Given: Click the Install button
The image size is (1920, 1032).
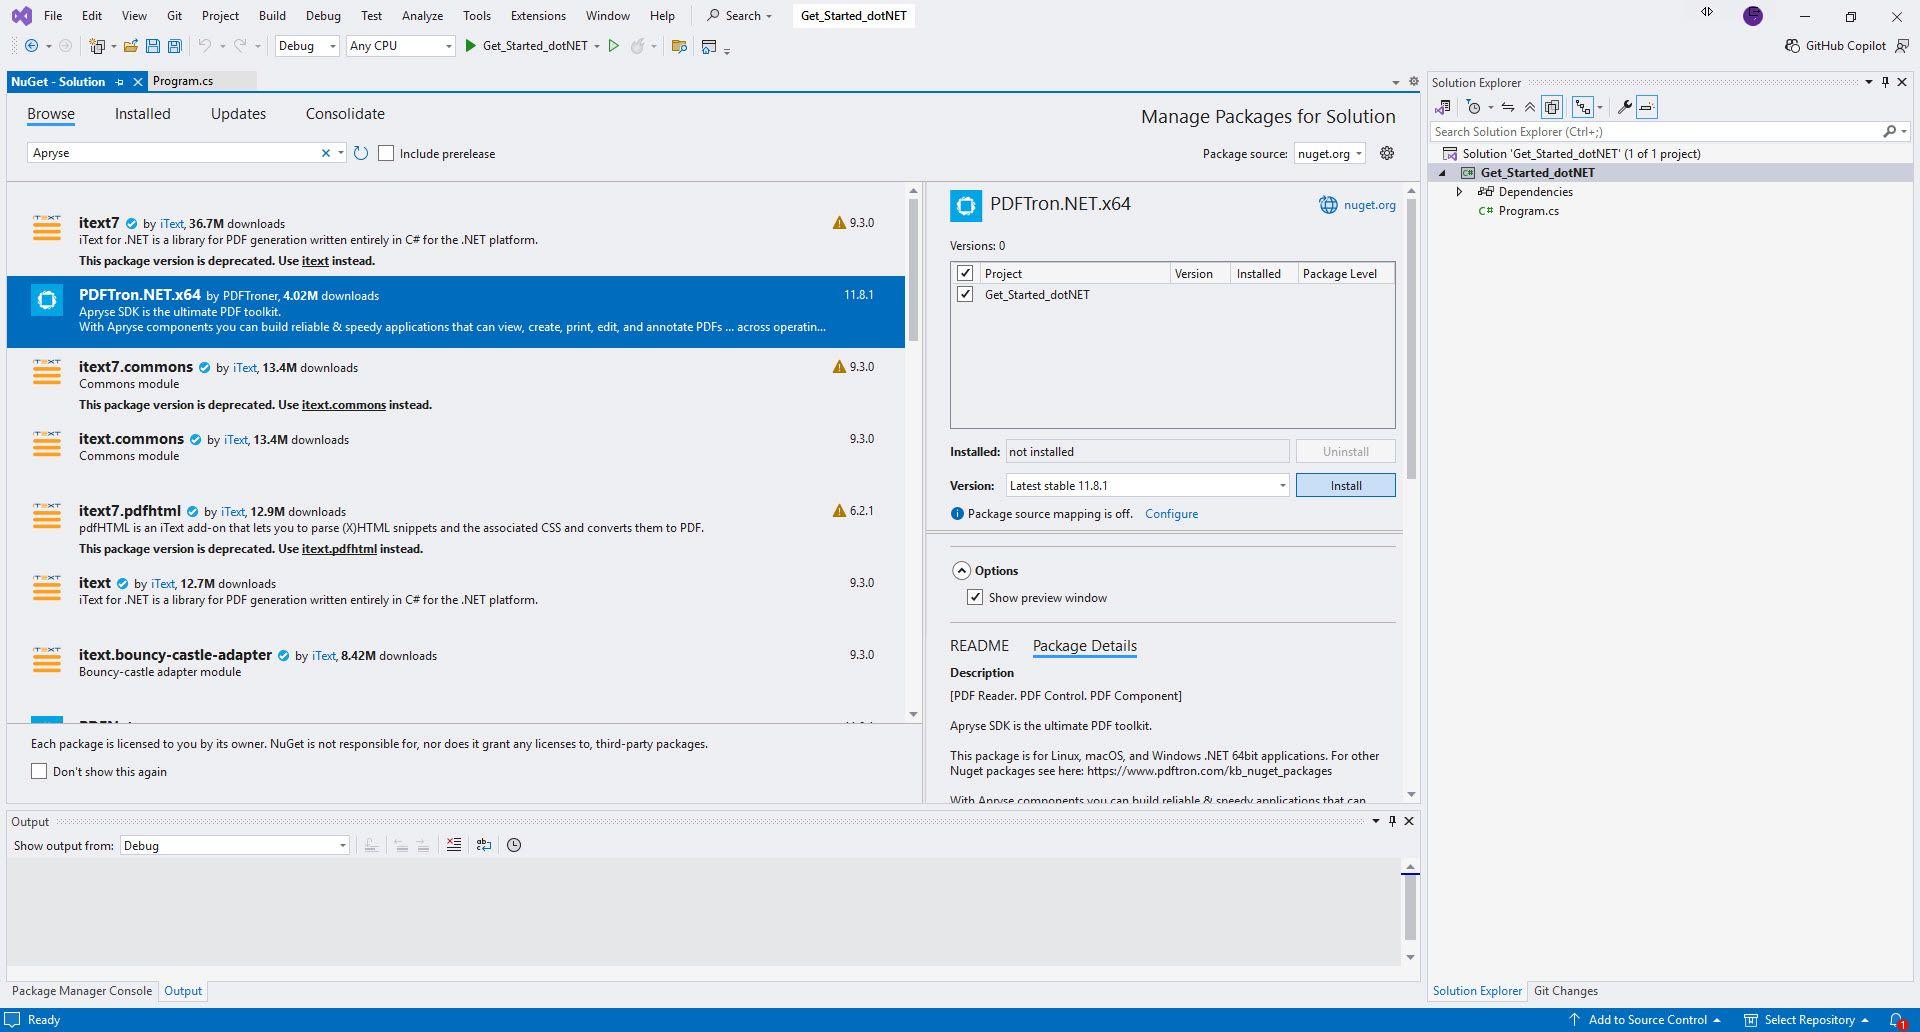Looking at the screenshot, I should pyautogui.click(x=1345, y=485).
